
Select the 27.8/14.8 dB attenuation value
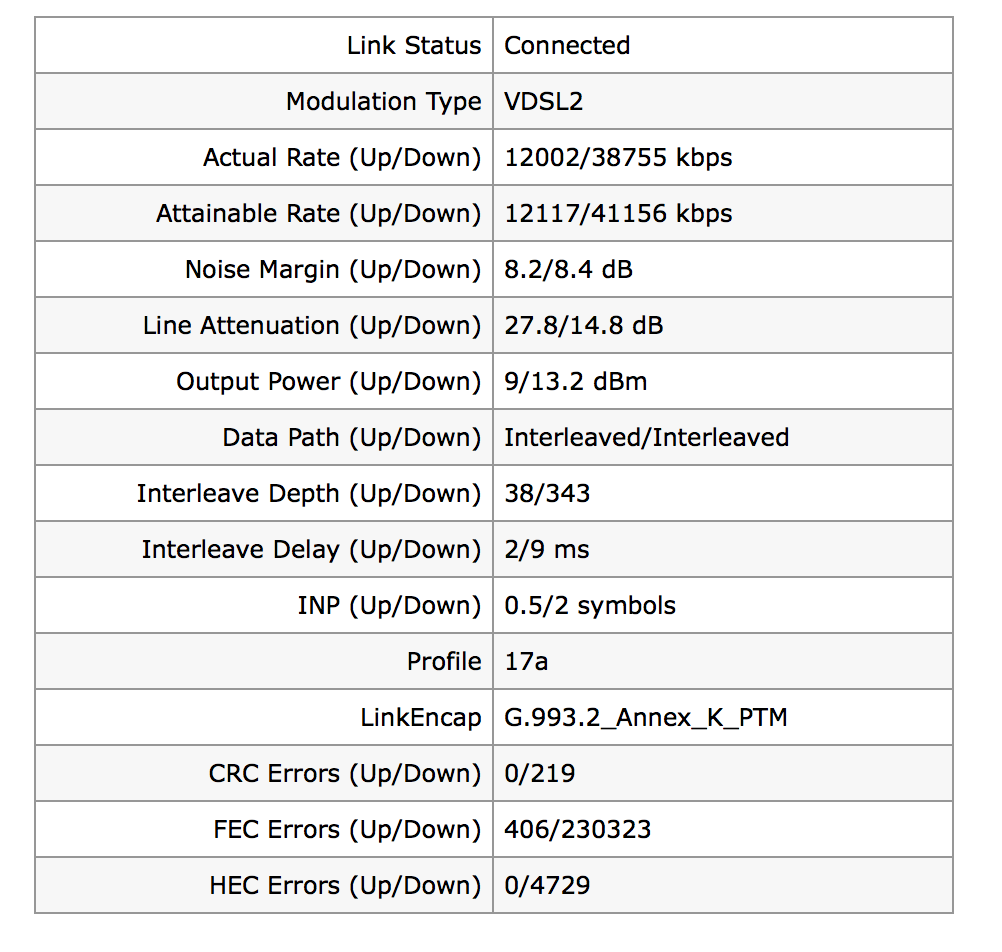[x=583, y=326]
